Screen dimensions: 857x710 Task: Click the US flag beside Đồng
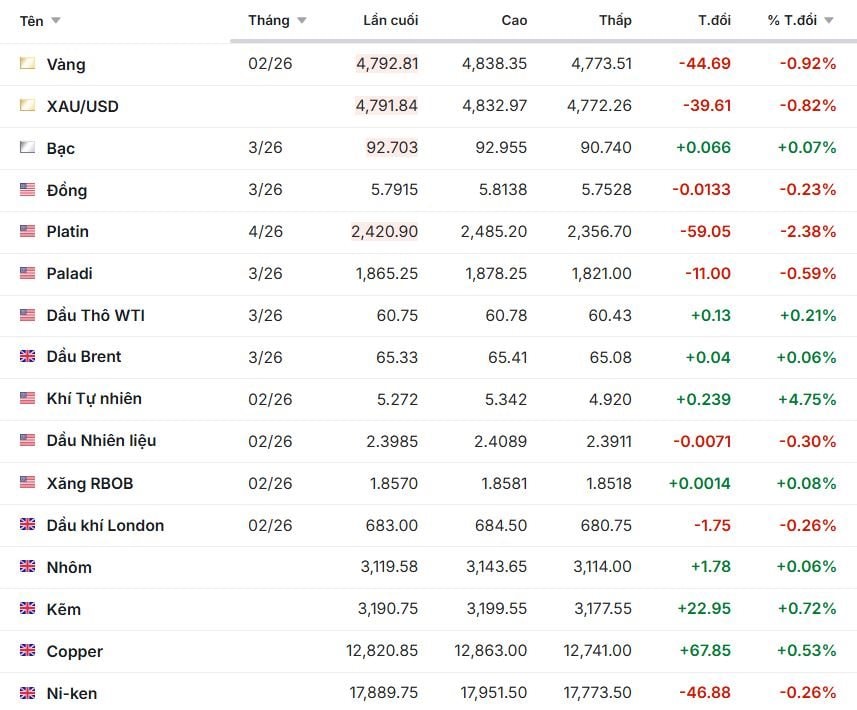[x=27, y=190]
